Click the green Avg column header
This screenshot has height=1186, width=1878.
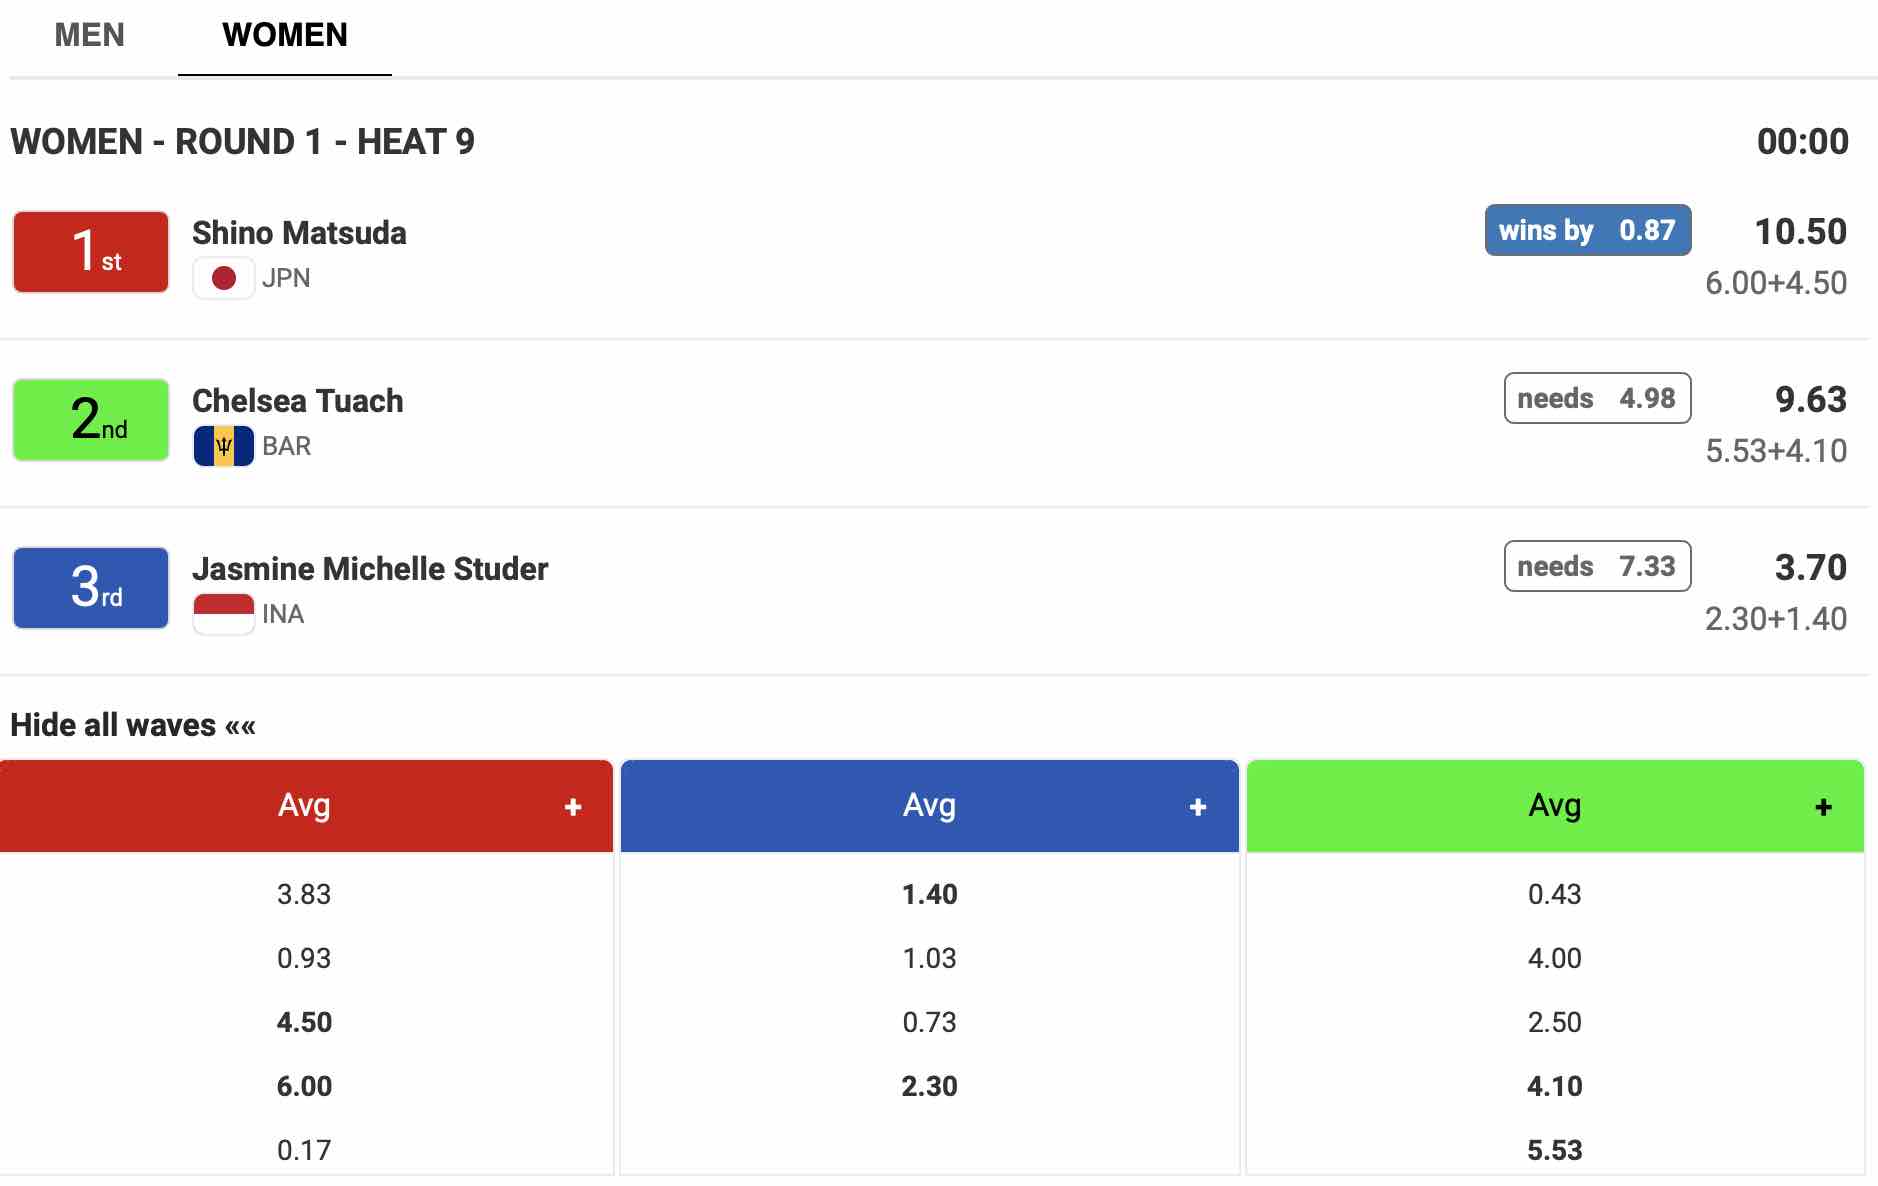pyautogui.click(x=1554, y=806)
